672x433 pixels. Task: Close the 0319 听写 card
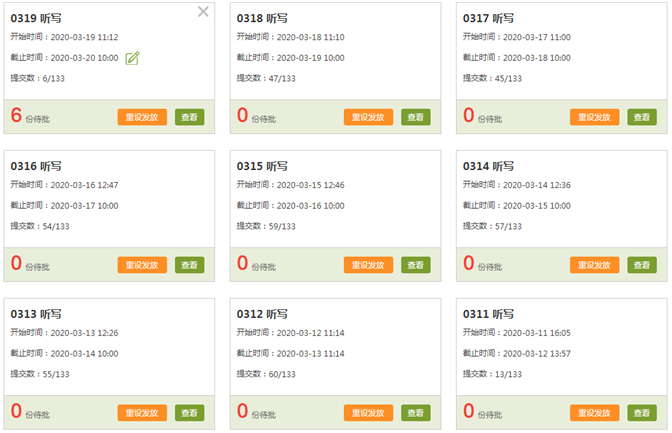point(203,12)
